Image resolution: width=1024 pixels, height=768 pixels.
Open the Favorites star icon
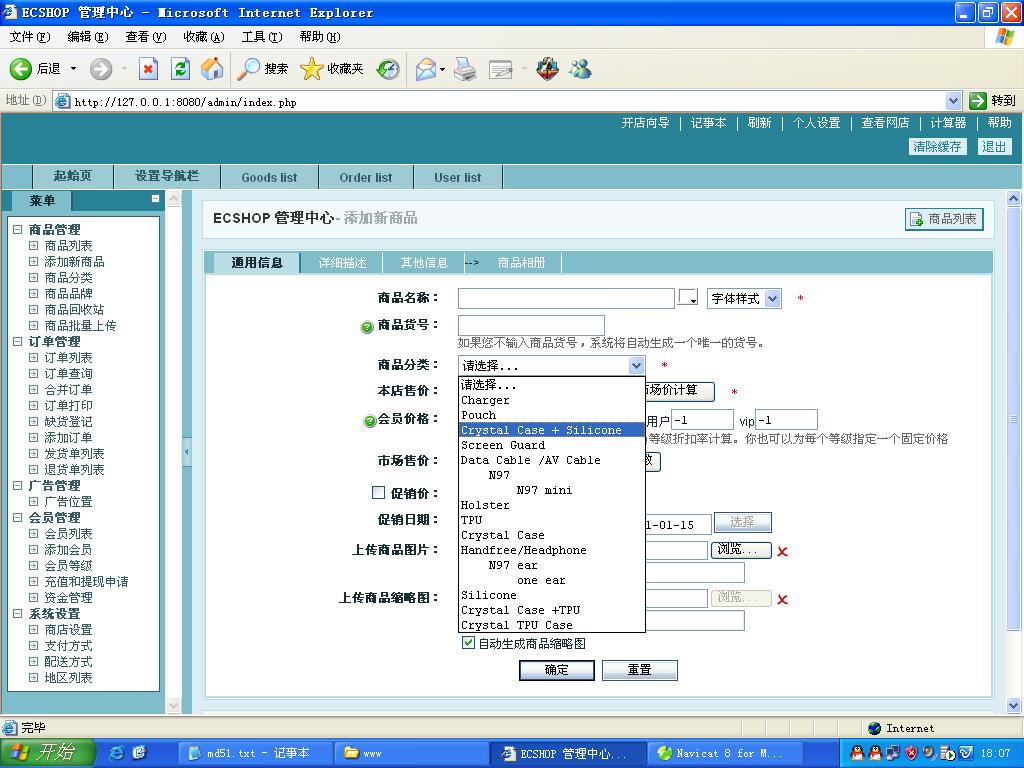[x=312, y=69]
